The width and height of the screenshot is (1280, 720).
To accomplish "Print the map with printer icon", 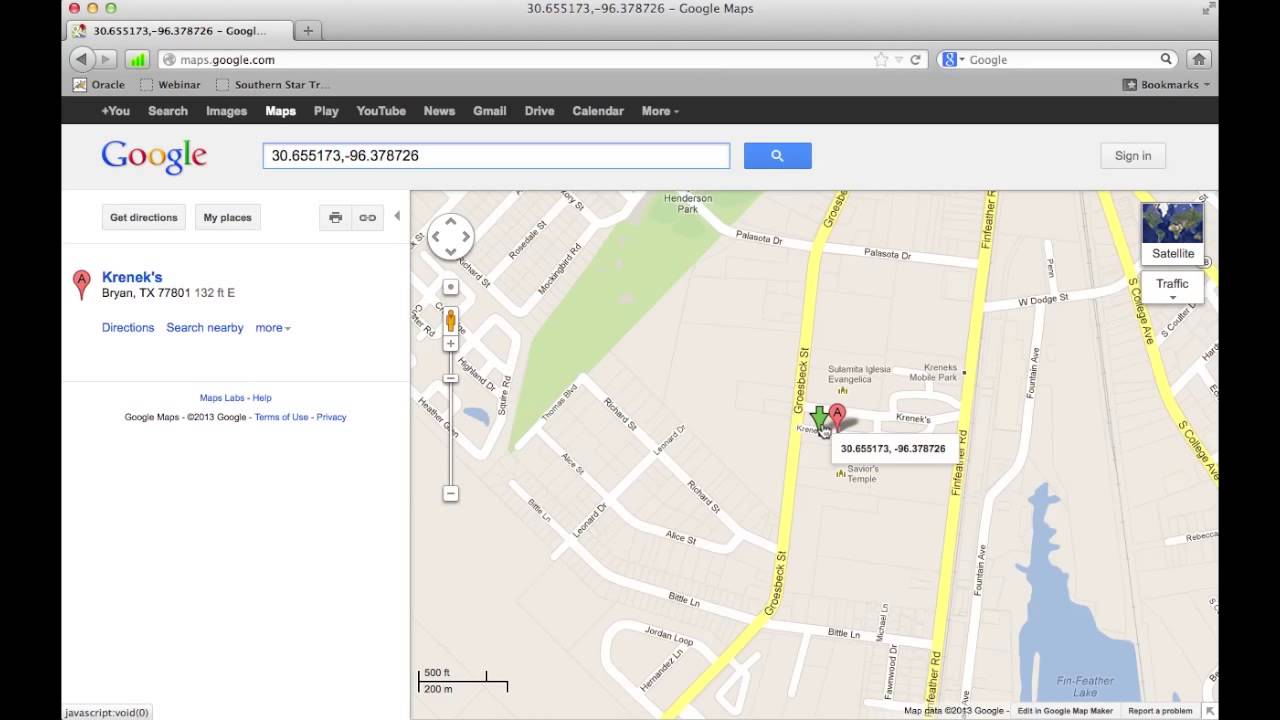I will pos(336,217).
